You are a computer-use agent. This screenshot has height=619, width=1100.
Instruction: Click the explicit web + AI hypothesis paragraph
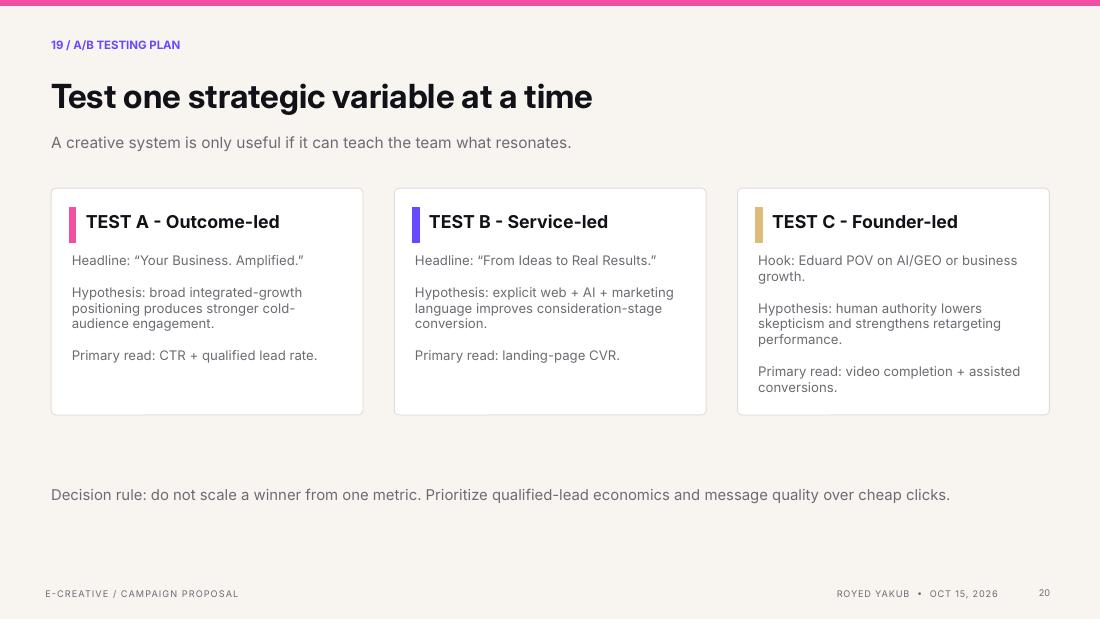coord(544,308)
